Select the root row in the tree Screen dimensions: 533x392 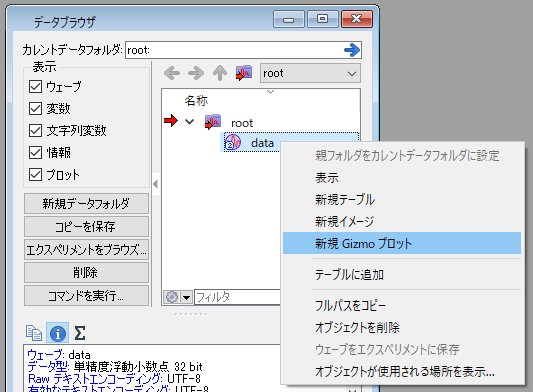coord(261,122)
